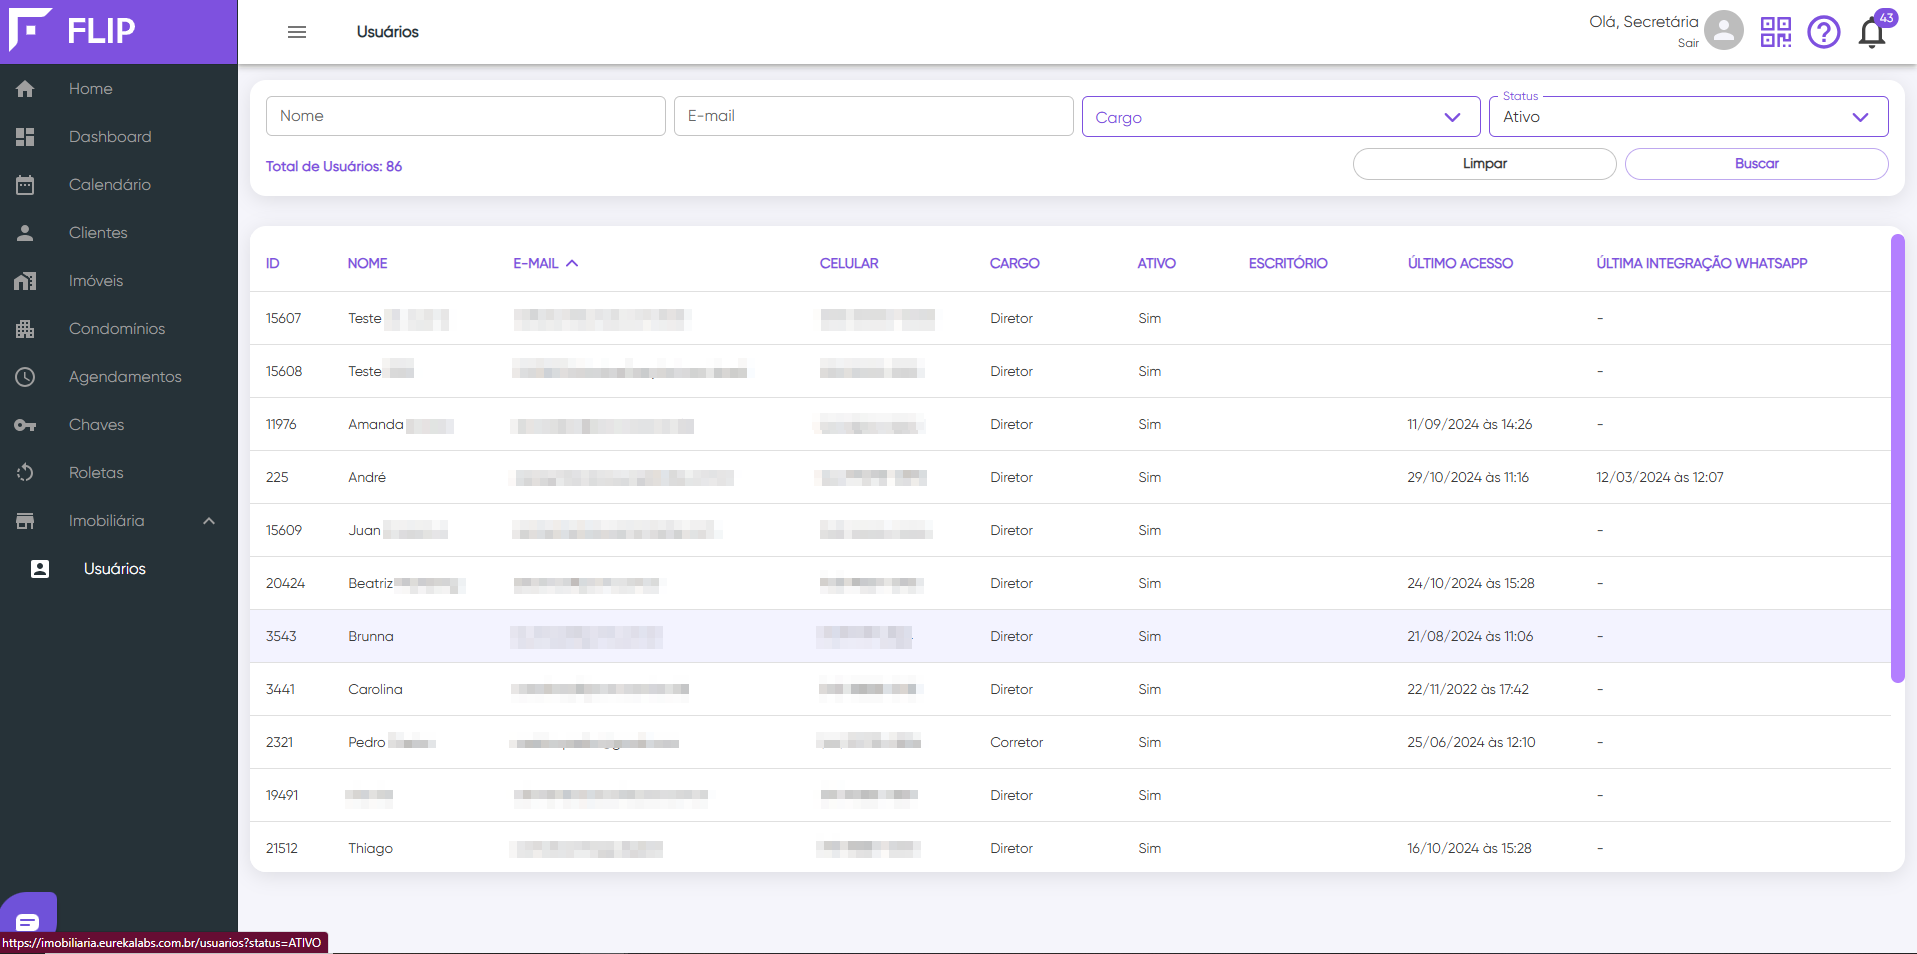Sort by CARGO column header

pos(1015,263)
